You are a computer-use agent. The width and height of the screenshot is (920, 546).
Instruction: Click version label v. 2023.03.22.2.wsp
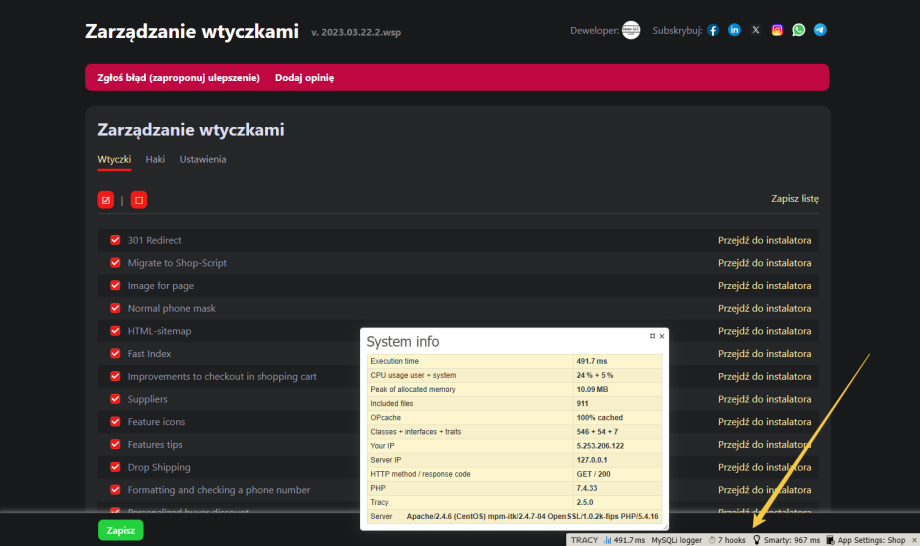[x=356, y=32]
